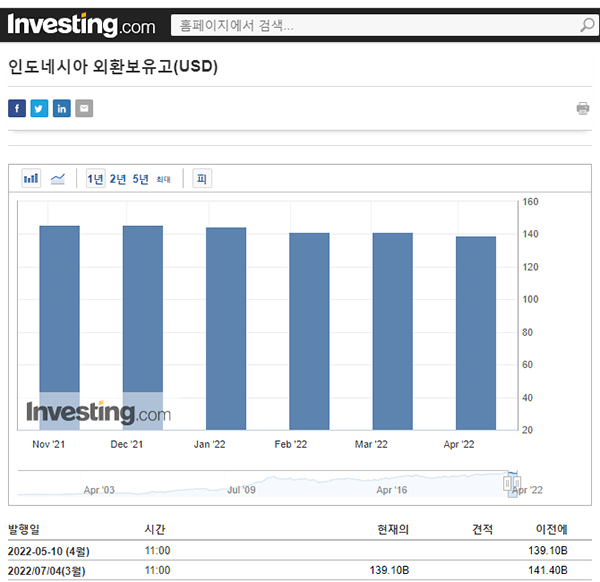Image resolution: width=600 pixels, height=582 pixels.
Task: Switch to line chart view
Action: pyautogui.click(x=58, y=179)
